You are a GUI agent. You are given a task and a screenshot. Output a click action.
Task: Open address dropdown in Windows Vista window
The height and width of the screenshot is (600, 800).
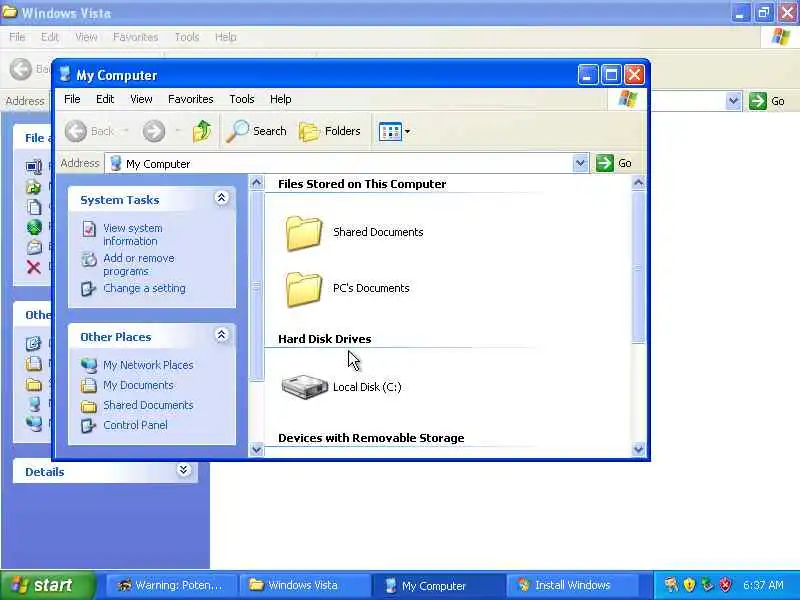pos(733,101)
